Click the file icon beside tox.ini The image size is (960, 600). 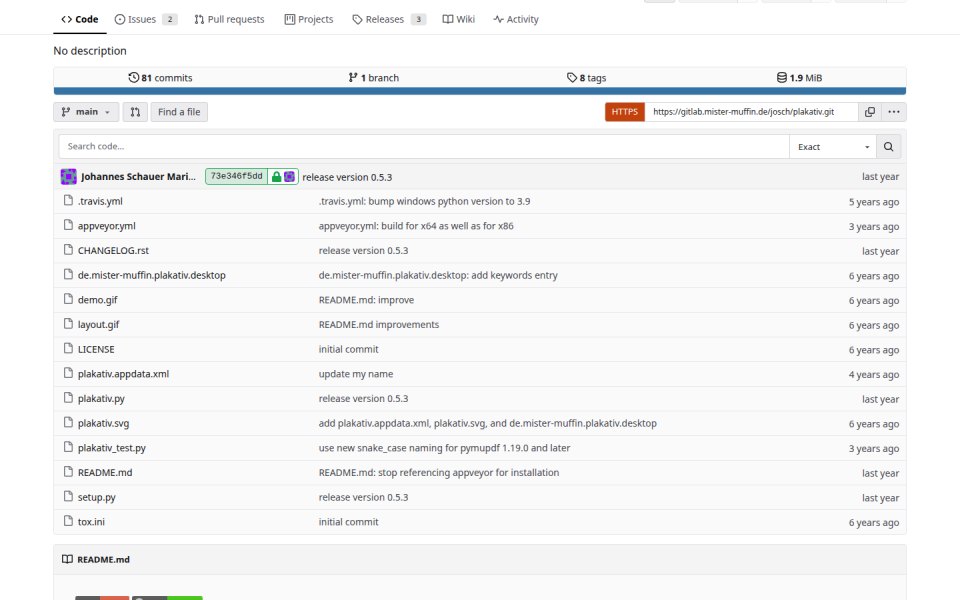click(69, 522)
